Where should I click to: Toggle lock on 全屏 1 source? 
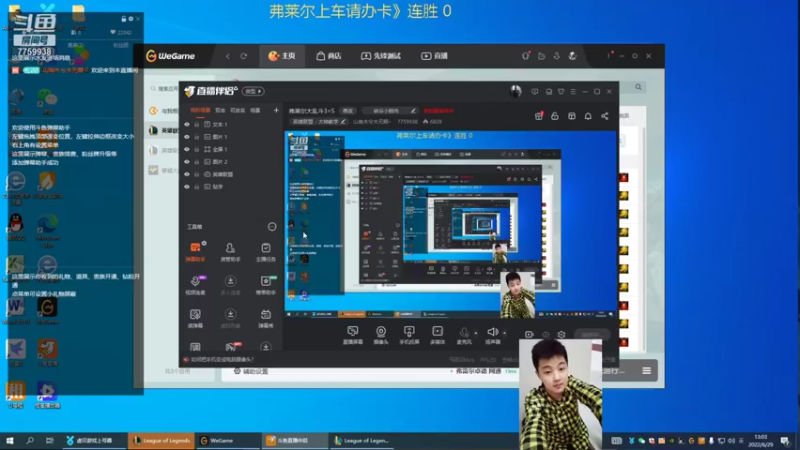point(196,149)
